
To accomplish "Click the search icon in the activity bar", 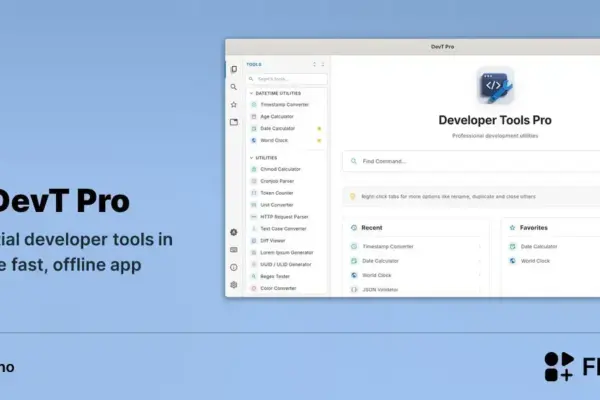I will [x=234, y=87].
